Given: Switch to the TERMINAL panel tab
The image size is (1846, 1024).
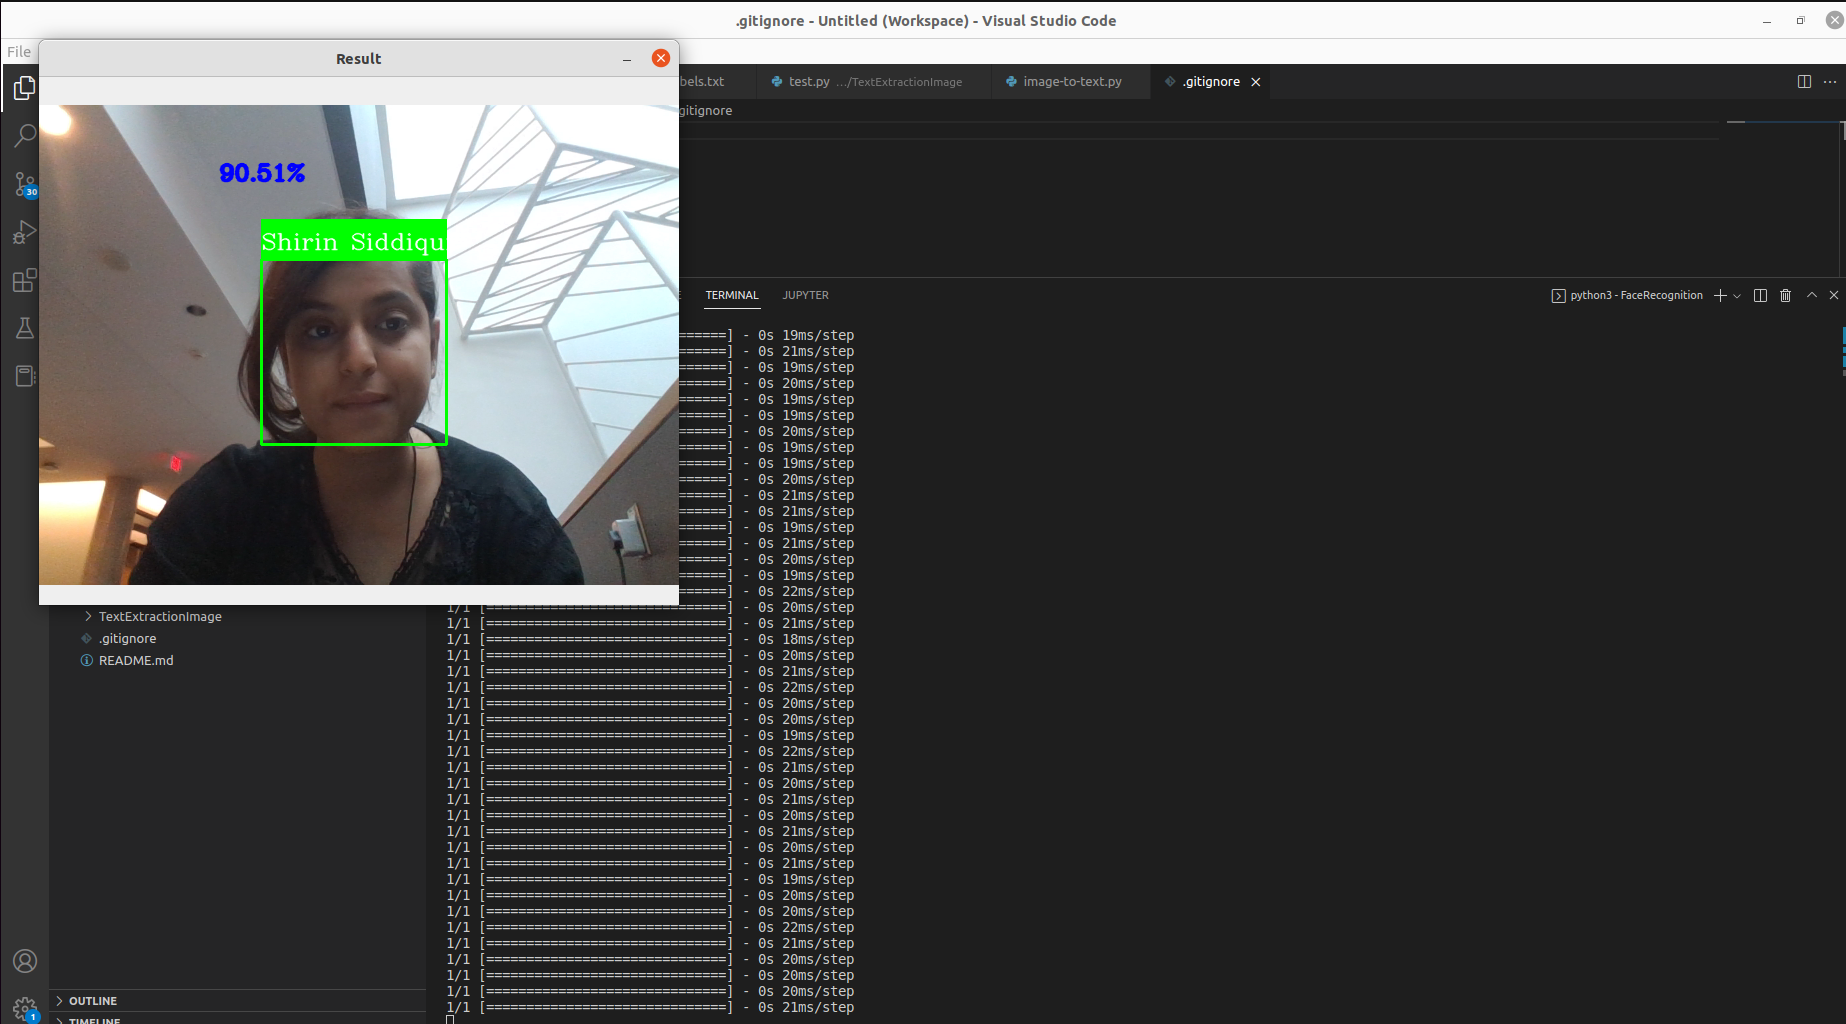Looking at the screenshot, I should click(x=732, y=295).
